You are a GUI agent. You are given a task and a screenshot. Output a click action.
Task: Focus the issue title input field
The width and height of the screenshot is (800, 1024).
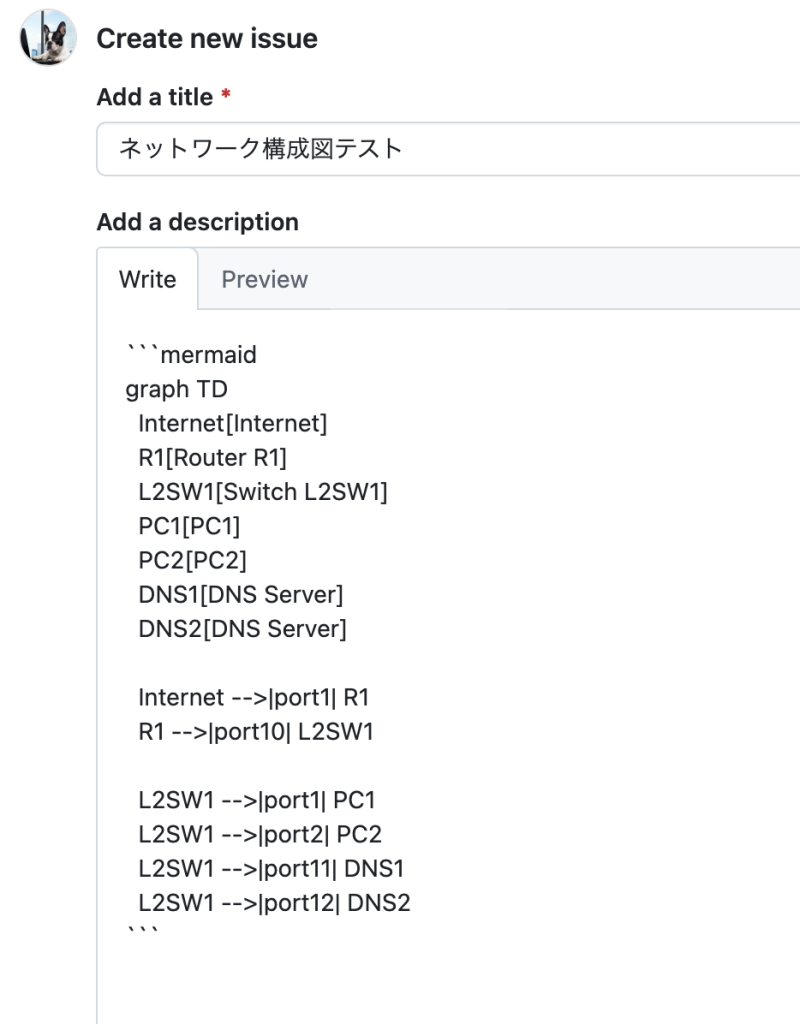[x=448, y=149]
